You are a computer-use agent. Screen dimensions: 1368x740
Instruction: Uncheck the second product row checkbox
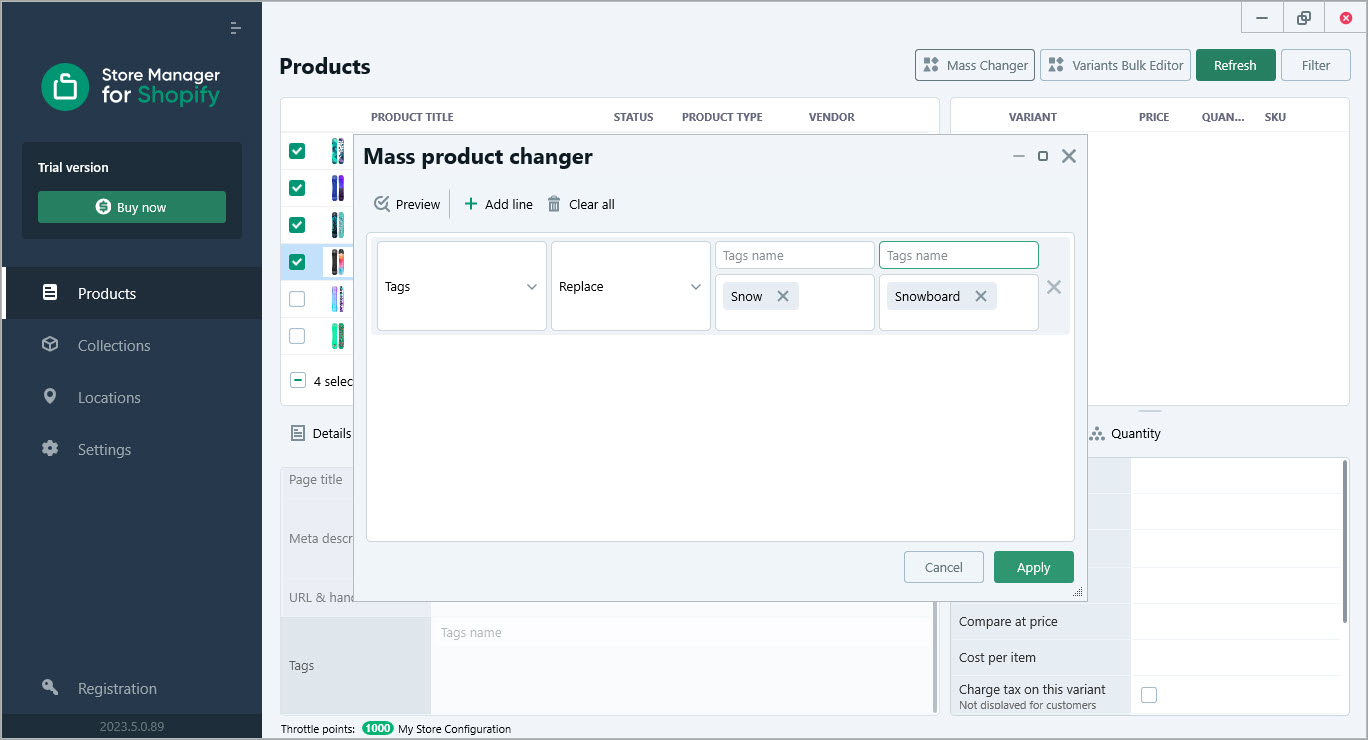tap(297, 188)
